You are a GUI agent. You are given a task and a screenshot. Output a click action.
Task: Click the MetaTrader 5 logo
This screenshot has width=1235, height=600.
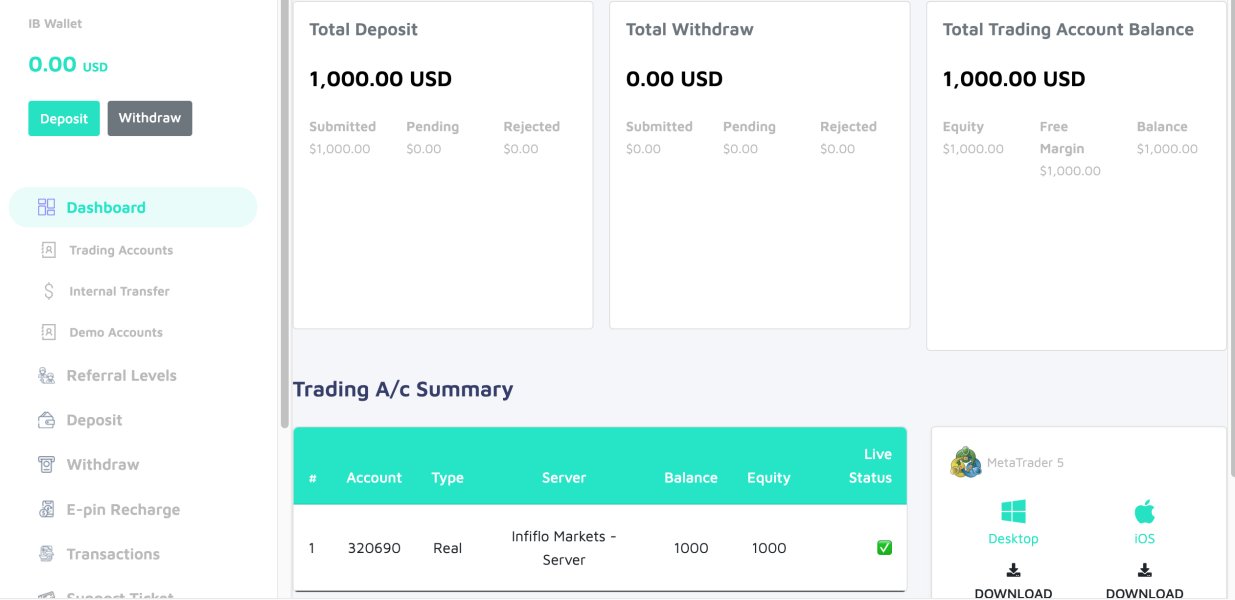965,463
